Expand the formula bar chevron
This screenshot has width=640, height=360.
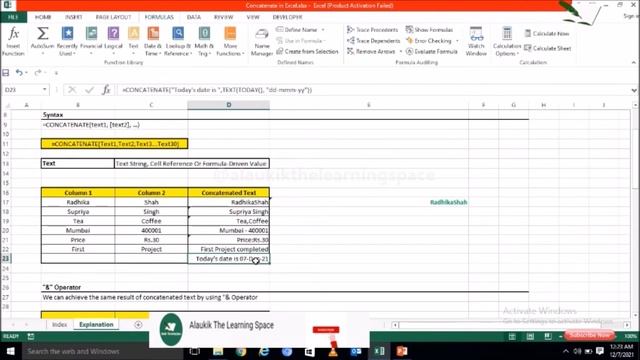(634, 90)
